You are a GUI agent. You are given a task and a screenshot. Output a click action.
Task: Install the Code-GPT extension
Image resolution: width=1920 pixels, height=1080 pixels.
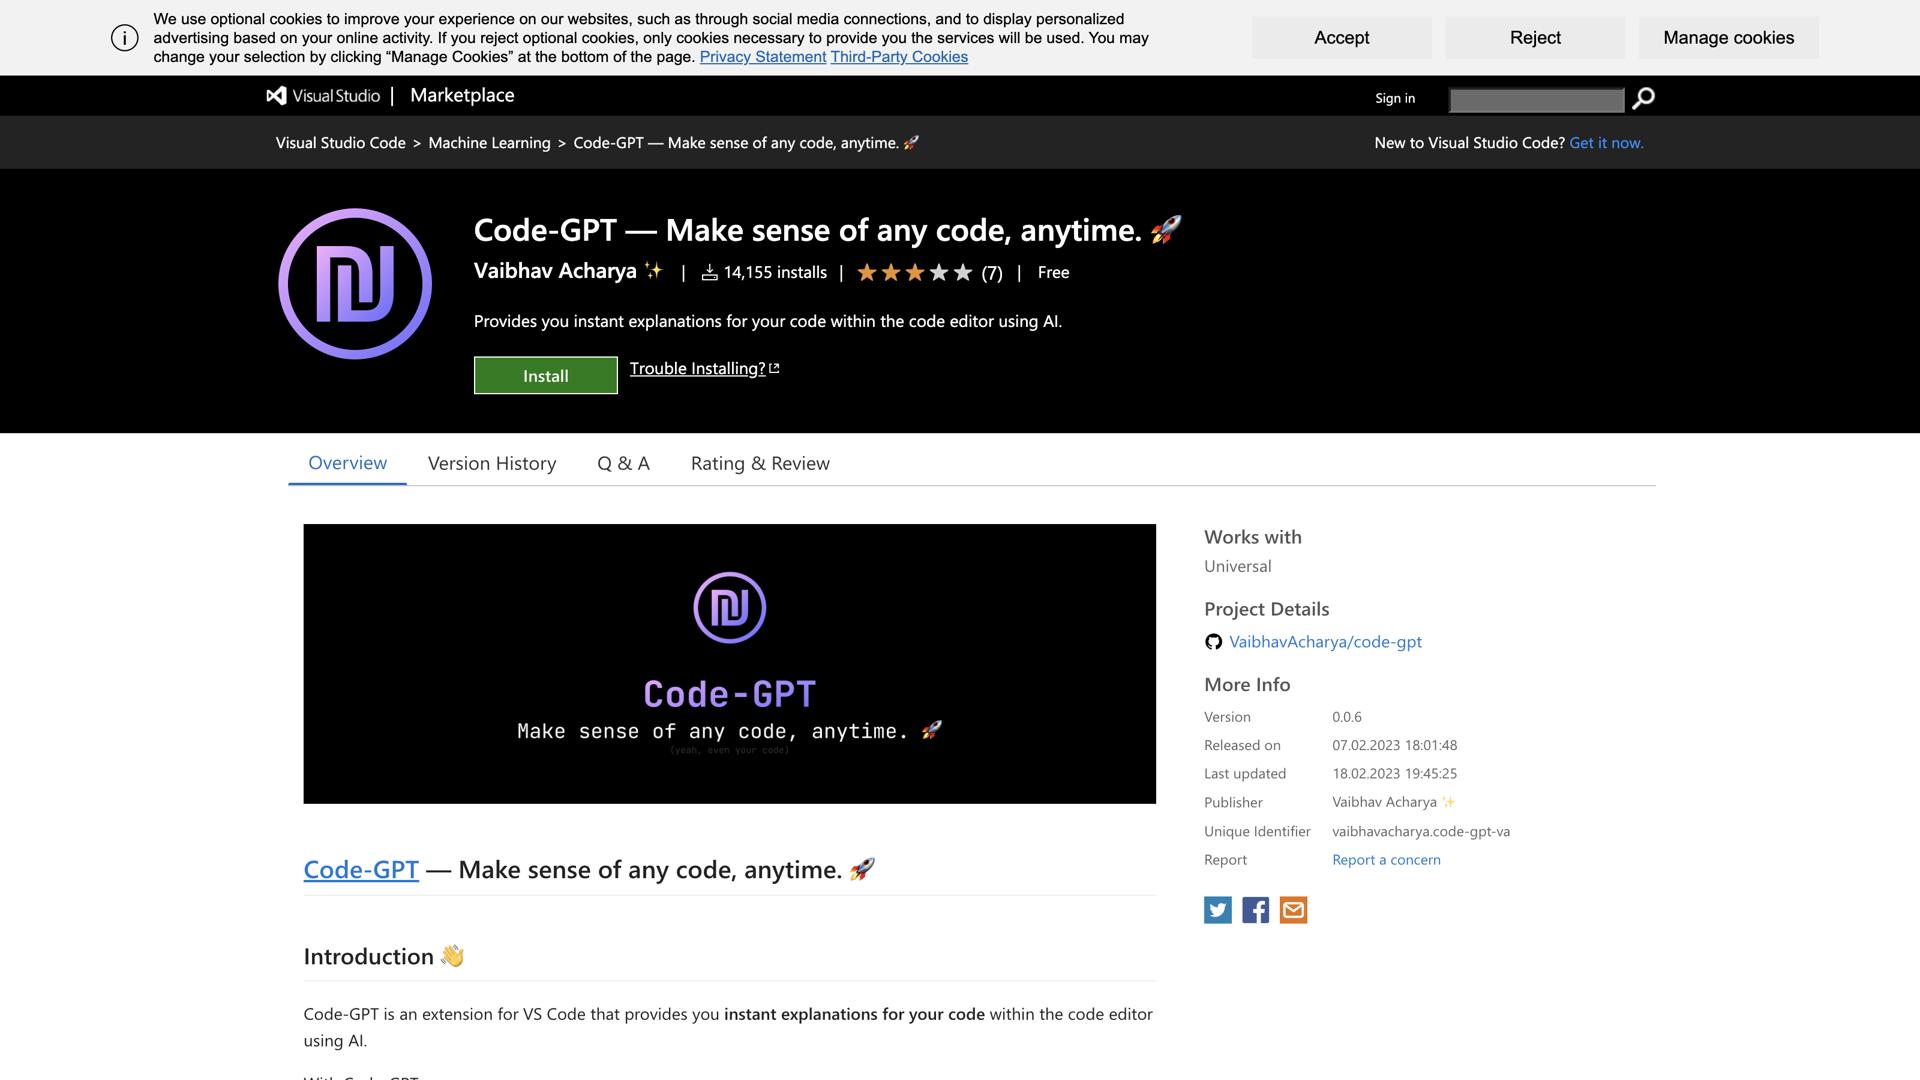click(545, 375)
